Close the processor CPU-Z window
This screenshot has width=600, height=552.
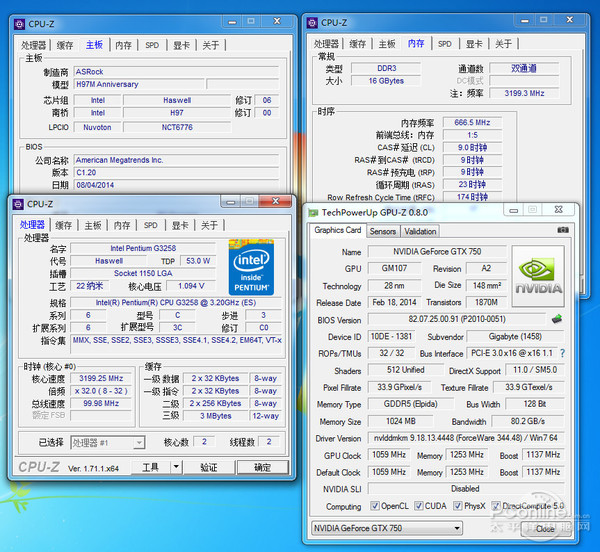tap(276, 201)
